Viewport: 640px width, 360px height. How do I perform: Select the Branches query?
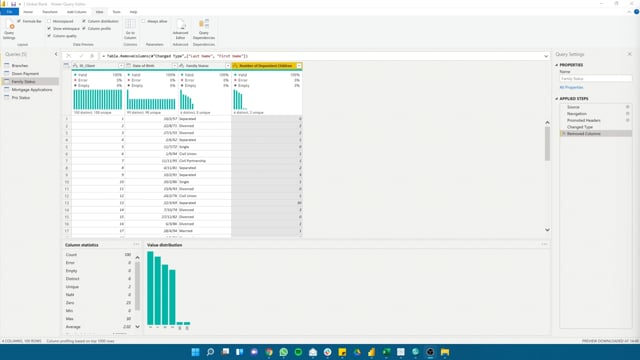(20, 66)
